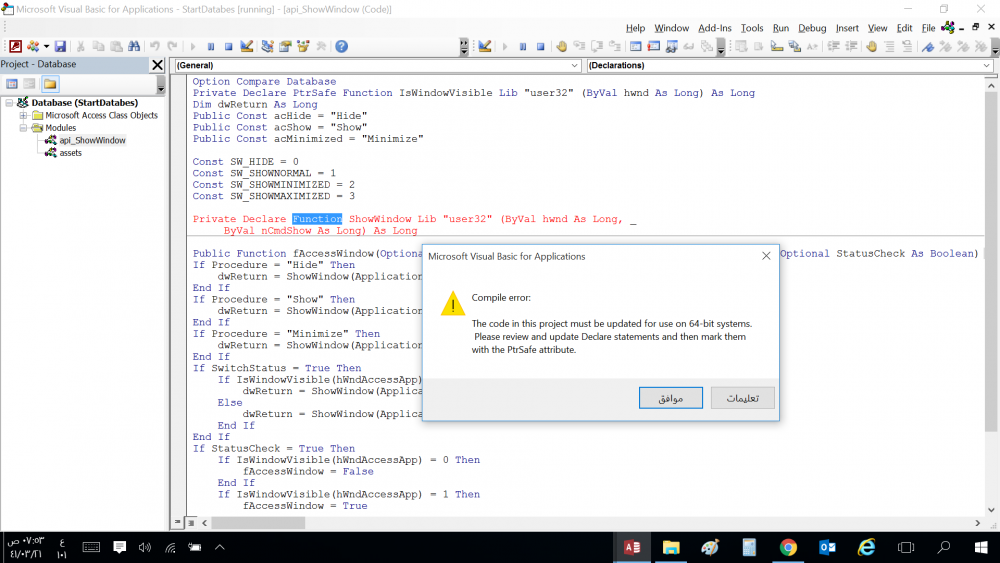Open the Project Explorer from the toolbar
The width and height of the screenshot is (1000, 563).
coord(267,47)
